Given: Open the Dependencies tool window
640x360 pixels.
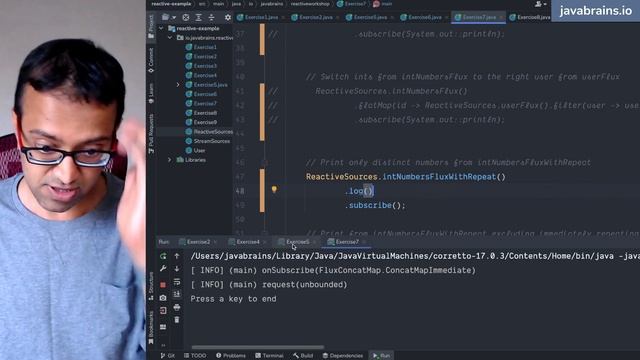Looking at the screenshot, I should point(343,356).
